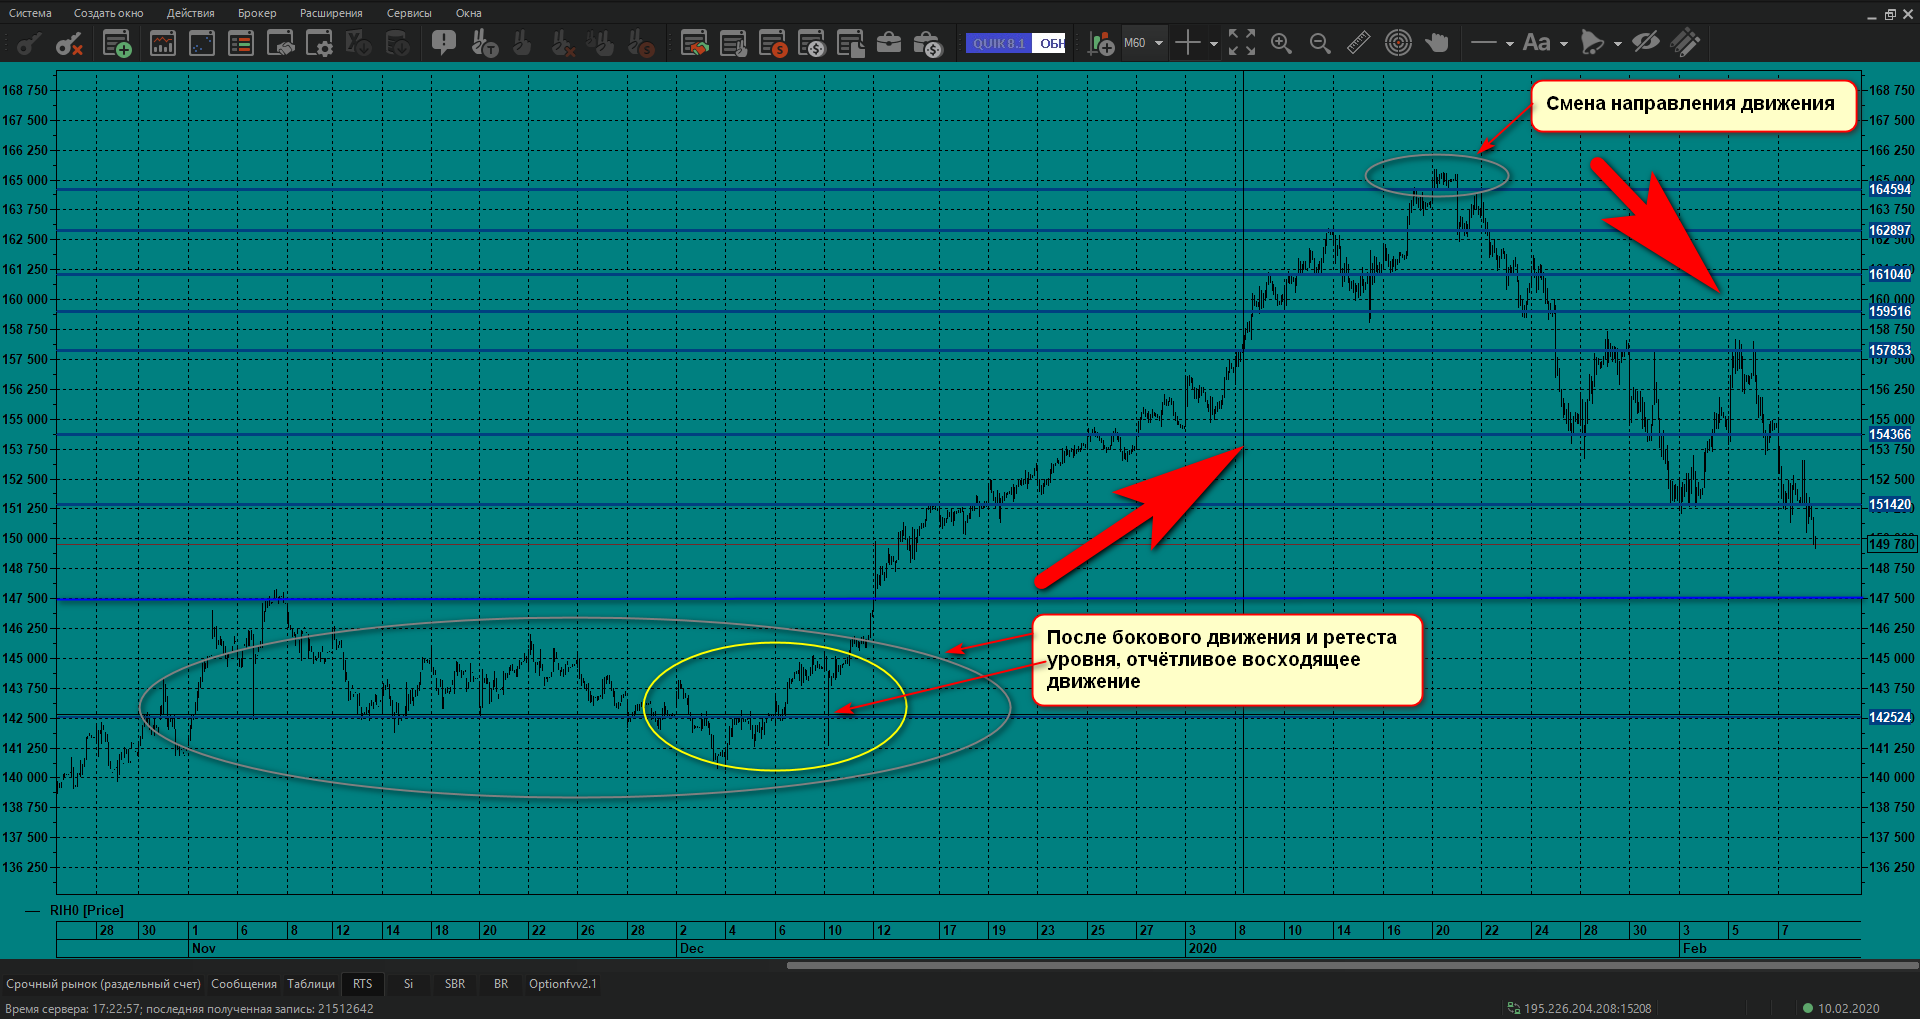Click the 10.02.2020 date status indicator
The image size is (1920, 1019).
(1841, 1008)
